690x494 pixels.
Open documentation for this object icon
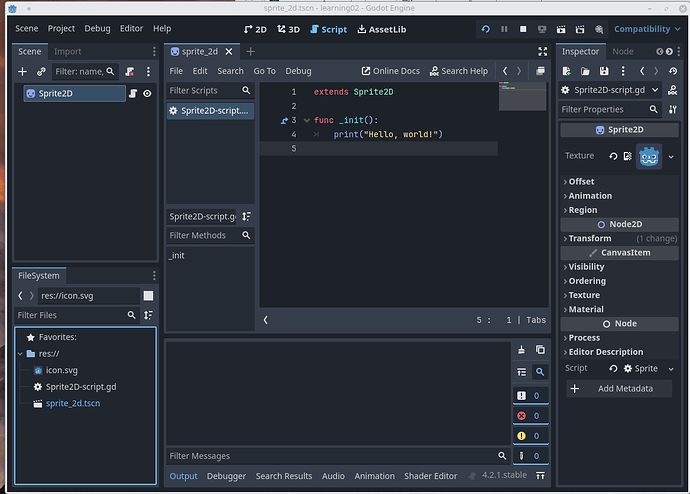672,90
